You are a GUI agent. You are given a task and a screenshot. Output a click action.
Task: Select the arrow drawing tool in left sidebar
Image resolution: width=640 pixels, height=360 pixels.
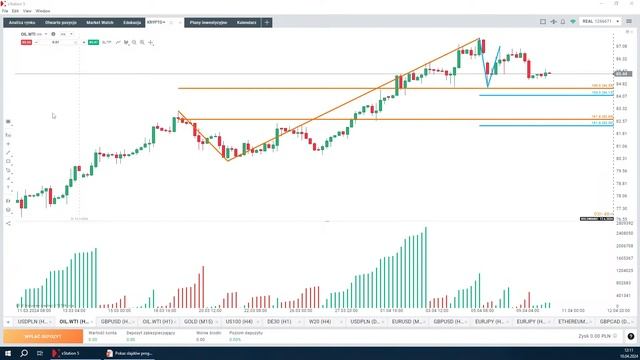tap(8, 179)
